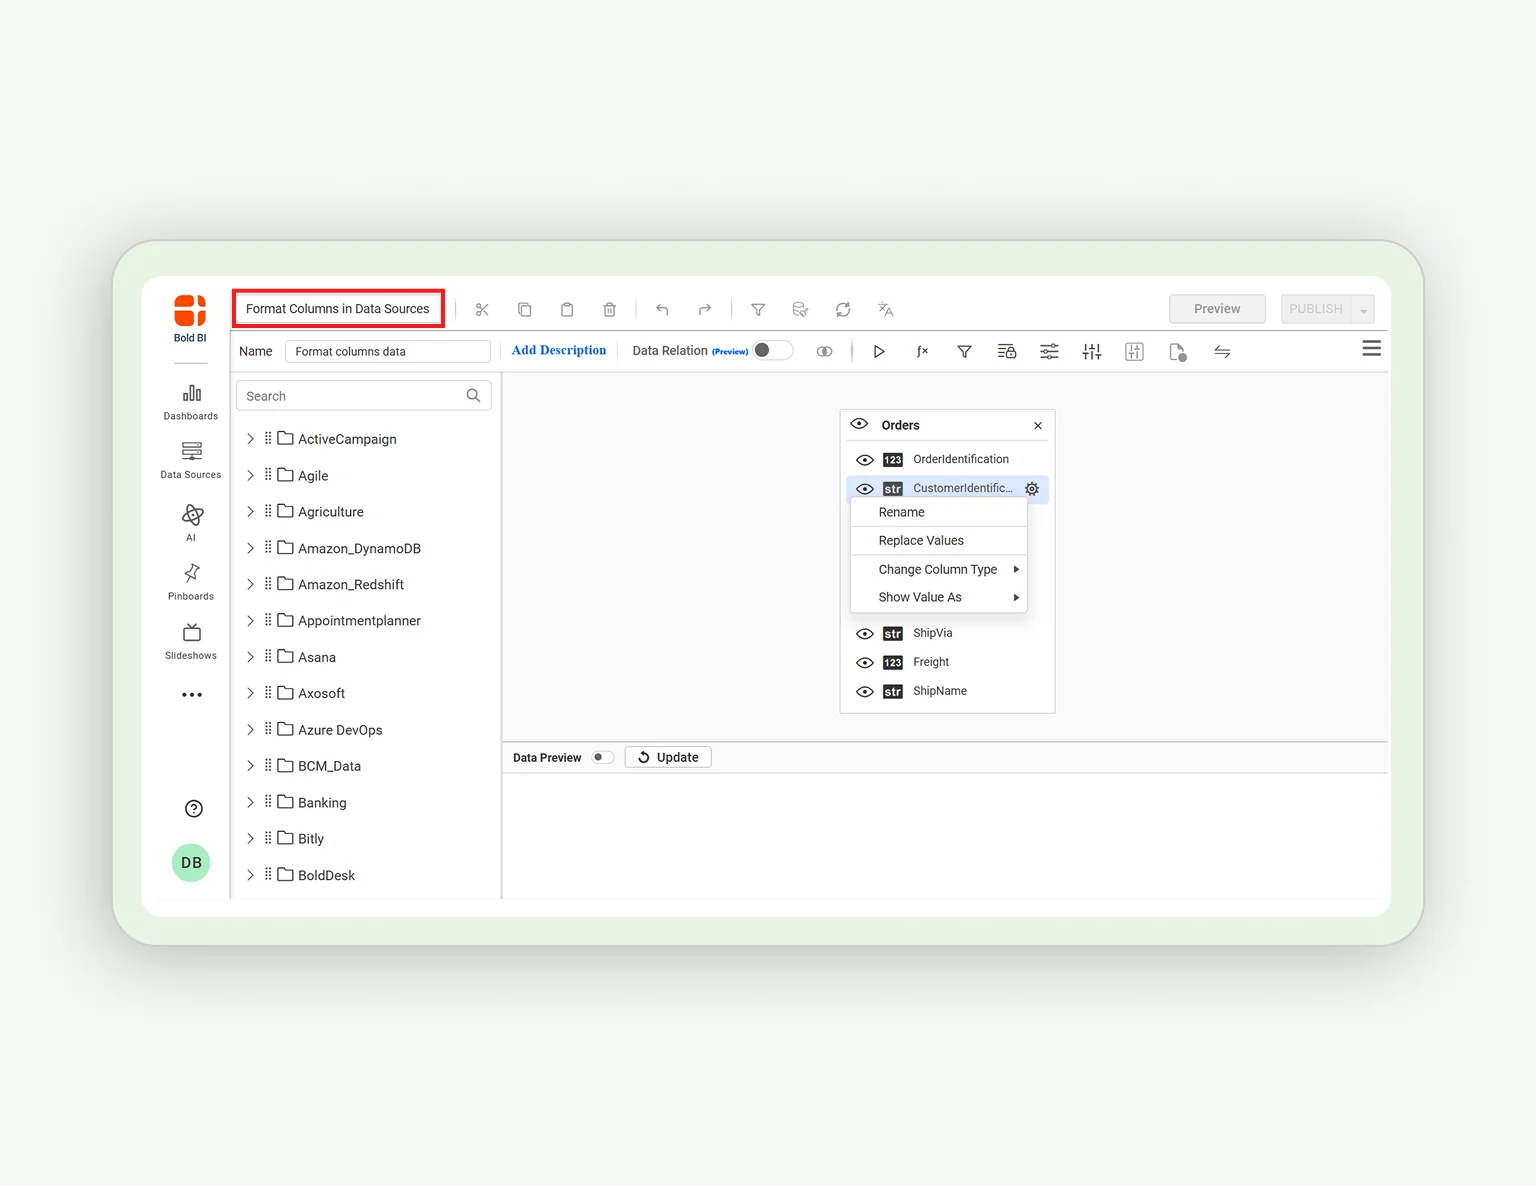Click the Redo arrow icon
The height and width of the screenshot is (1186, 1536).
point(705,310)
